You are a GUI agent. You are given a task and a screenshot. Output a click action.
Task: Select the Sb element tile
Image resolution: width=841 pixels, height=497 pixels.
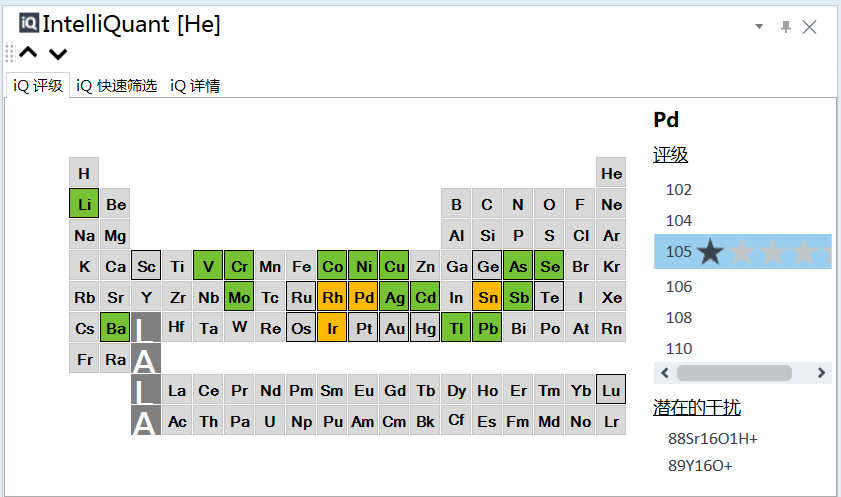coord(518,297)
